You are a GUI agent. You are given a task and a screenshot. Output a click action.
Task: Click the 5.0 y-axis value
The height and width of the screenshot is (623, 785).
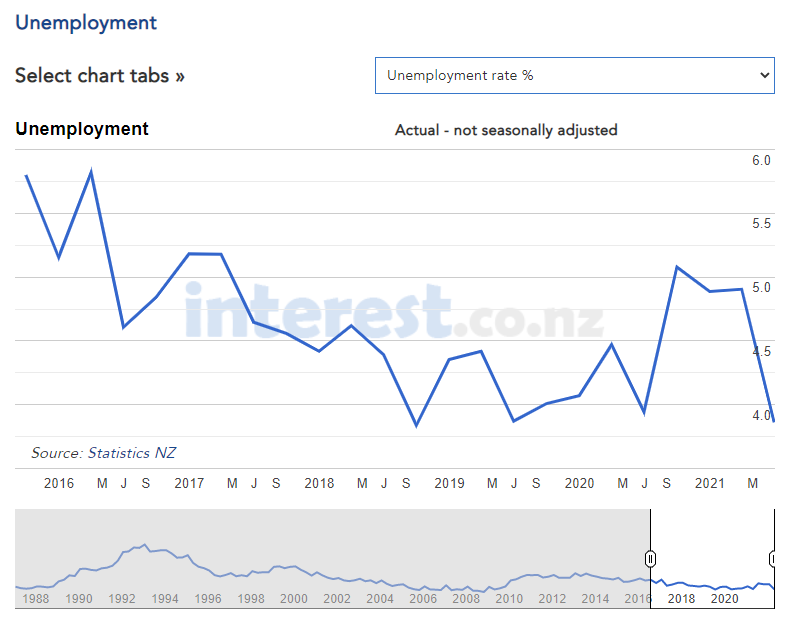click(761, 288)
